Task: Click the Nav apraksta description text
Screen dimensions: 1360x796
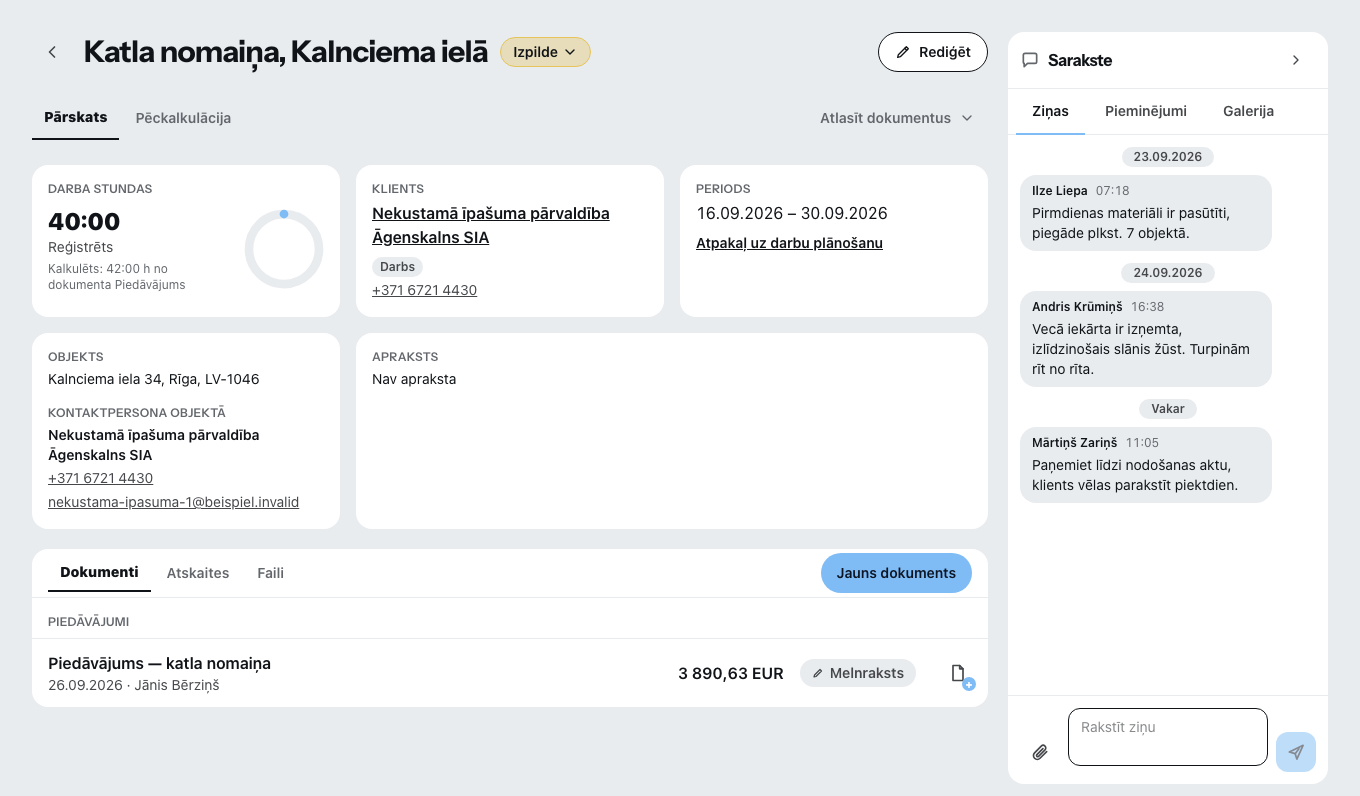Action: (x=414, y=379)
